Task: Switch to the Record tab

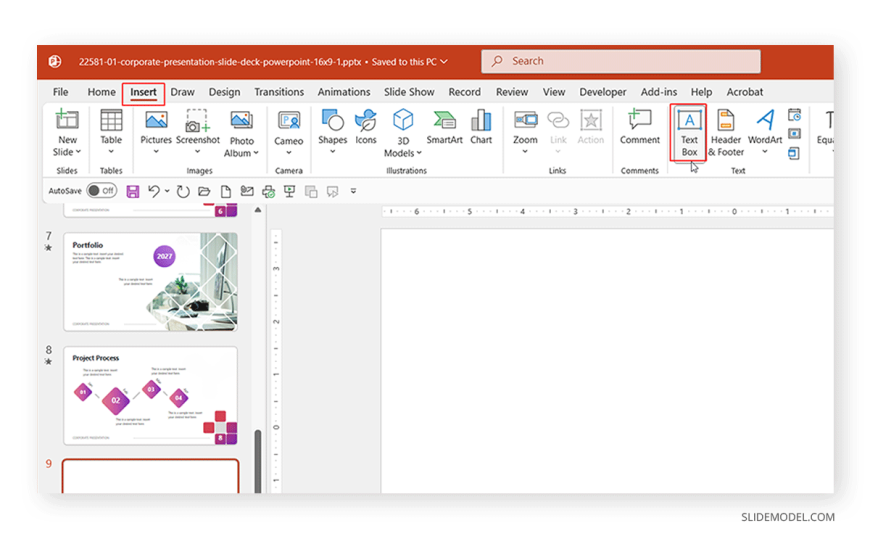Action: (x=464, y=92)
